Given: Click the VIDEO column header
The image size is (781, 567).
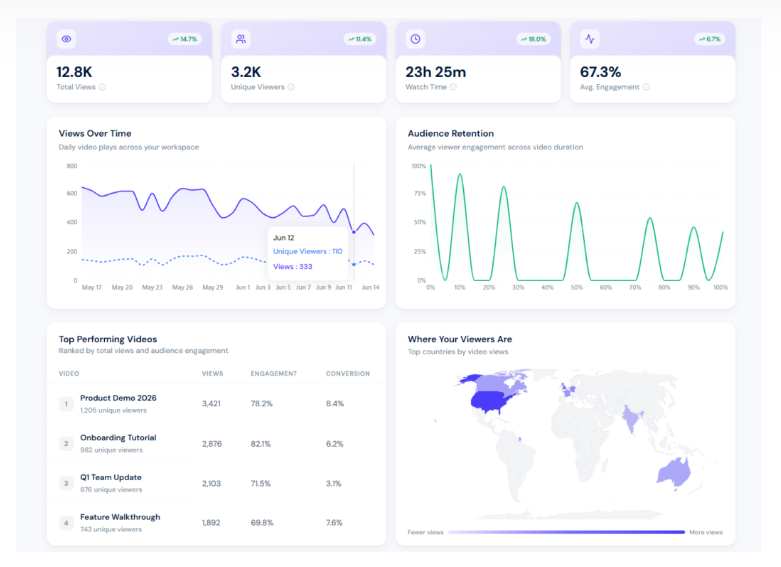Looking at the screenshot, I should [69, 374].
